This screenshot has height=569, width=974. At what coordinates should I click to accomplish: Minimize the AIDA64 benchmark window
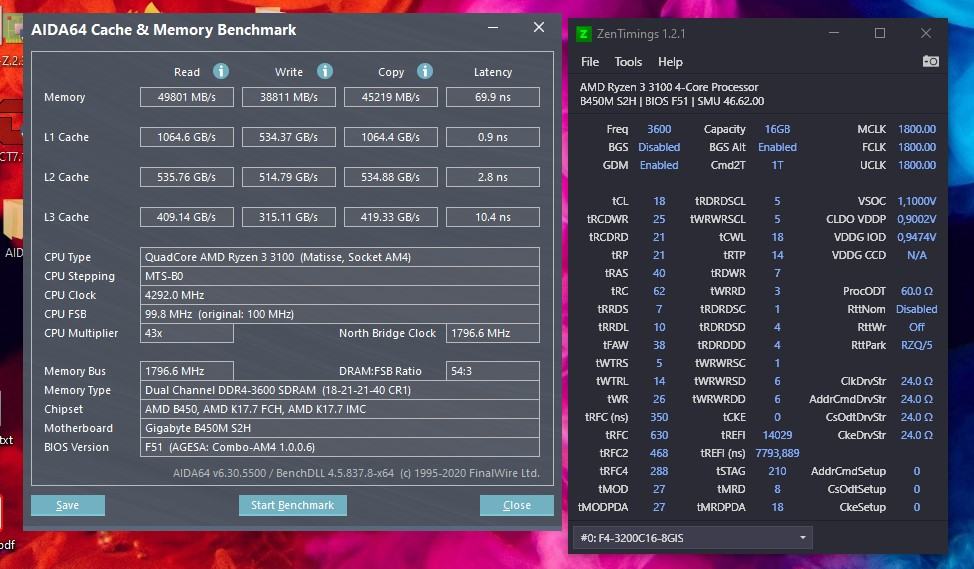[x=493, y=27]
